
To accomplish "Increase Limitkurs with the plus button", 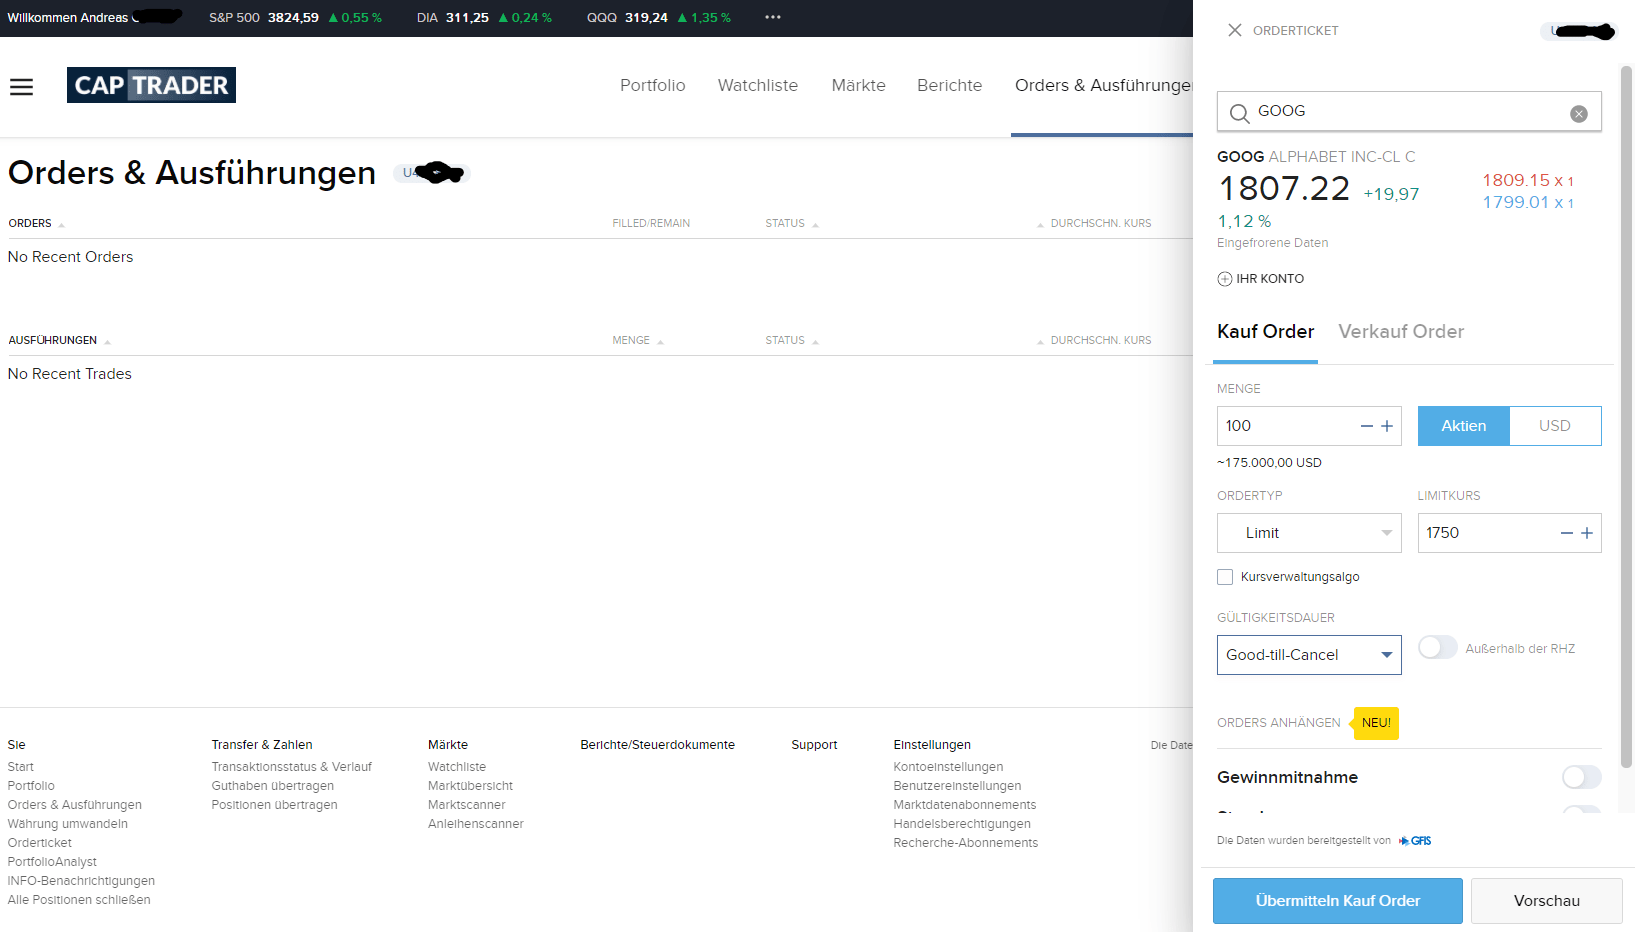I will tap(1587, 533).
